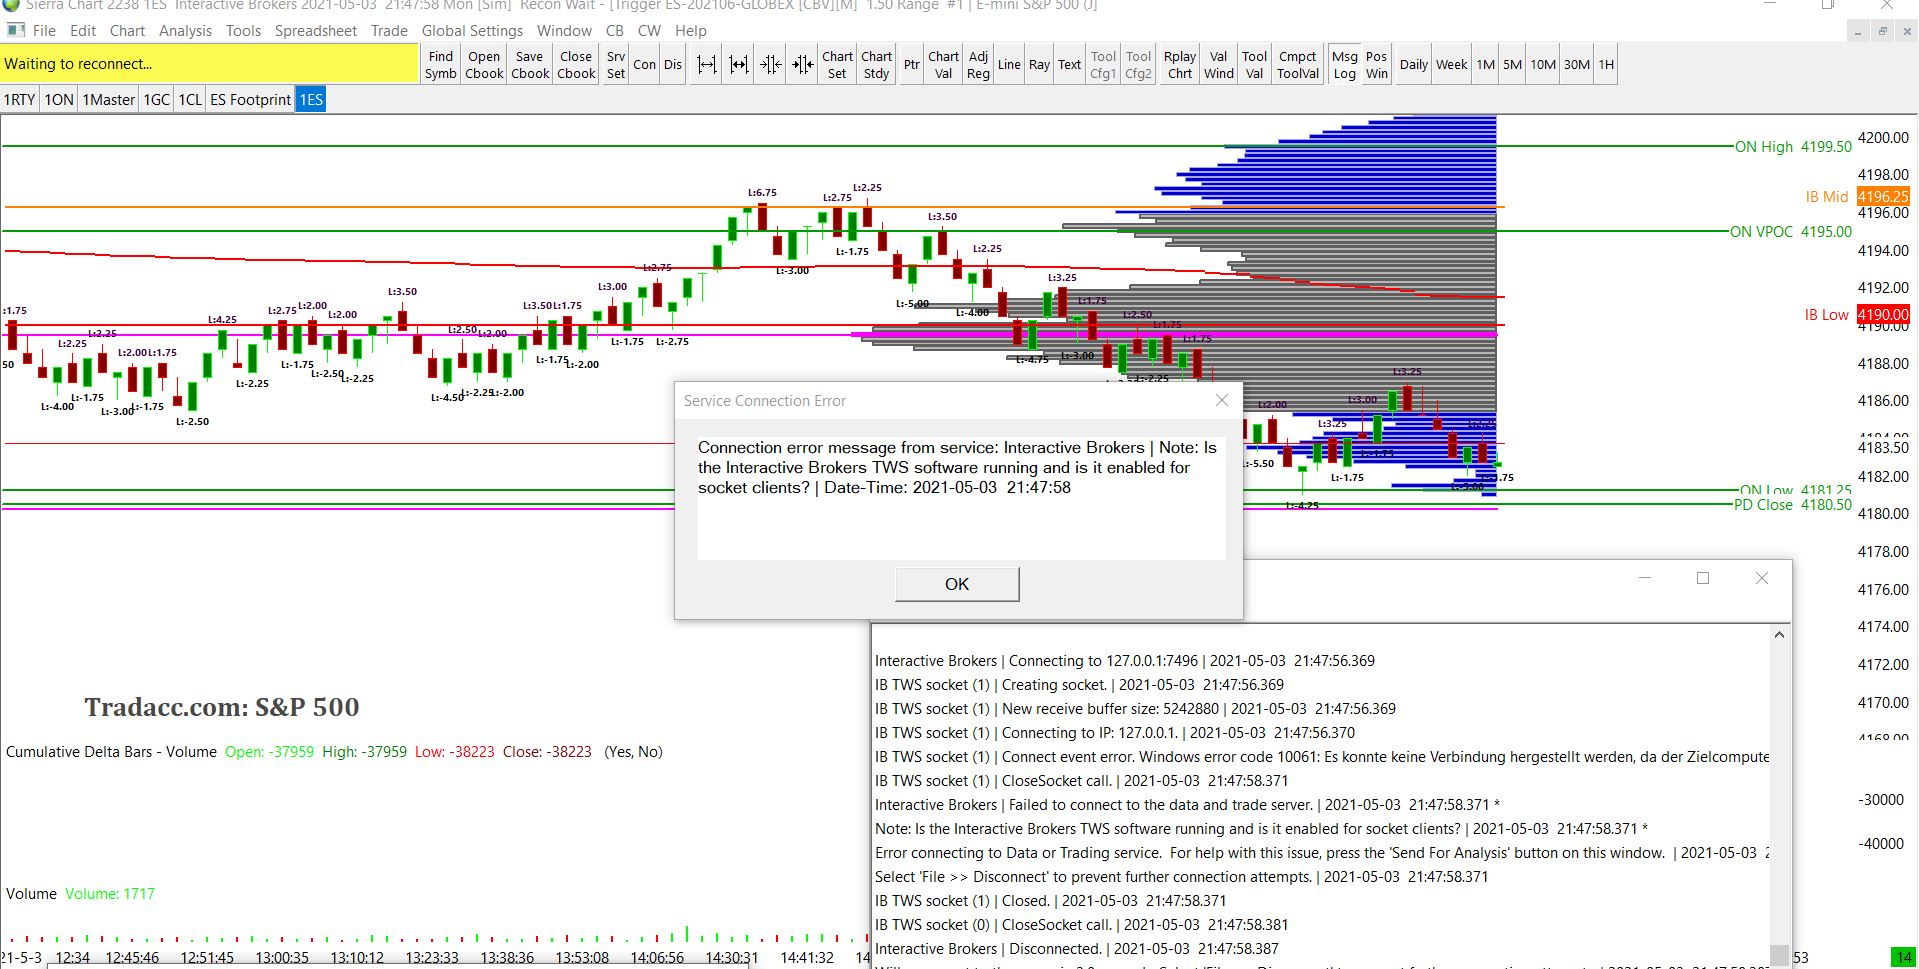The image size is (1919, 969).
Task: Click the 'Volume: 1717' study value
Action: click(x=110, y=894)
